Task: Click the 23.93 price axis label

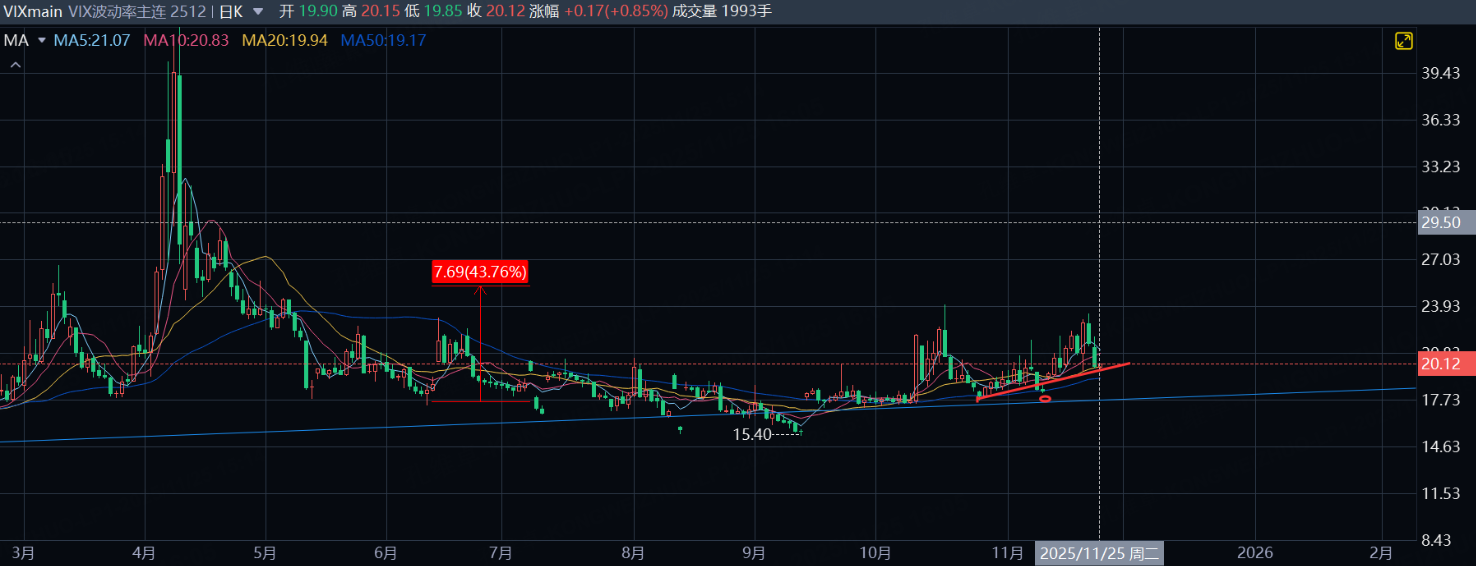Action: point(1441,306)
